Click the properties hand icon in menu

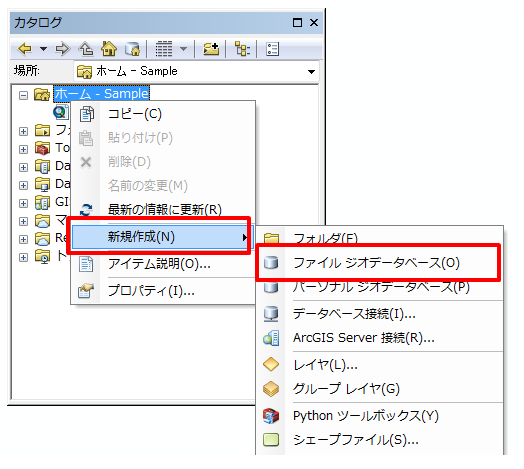point(86,291)
